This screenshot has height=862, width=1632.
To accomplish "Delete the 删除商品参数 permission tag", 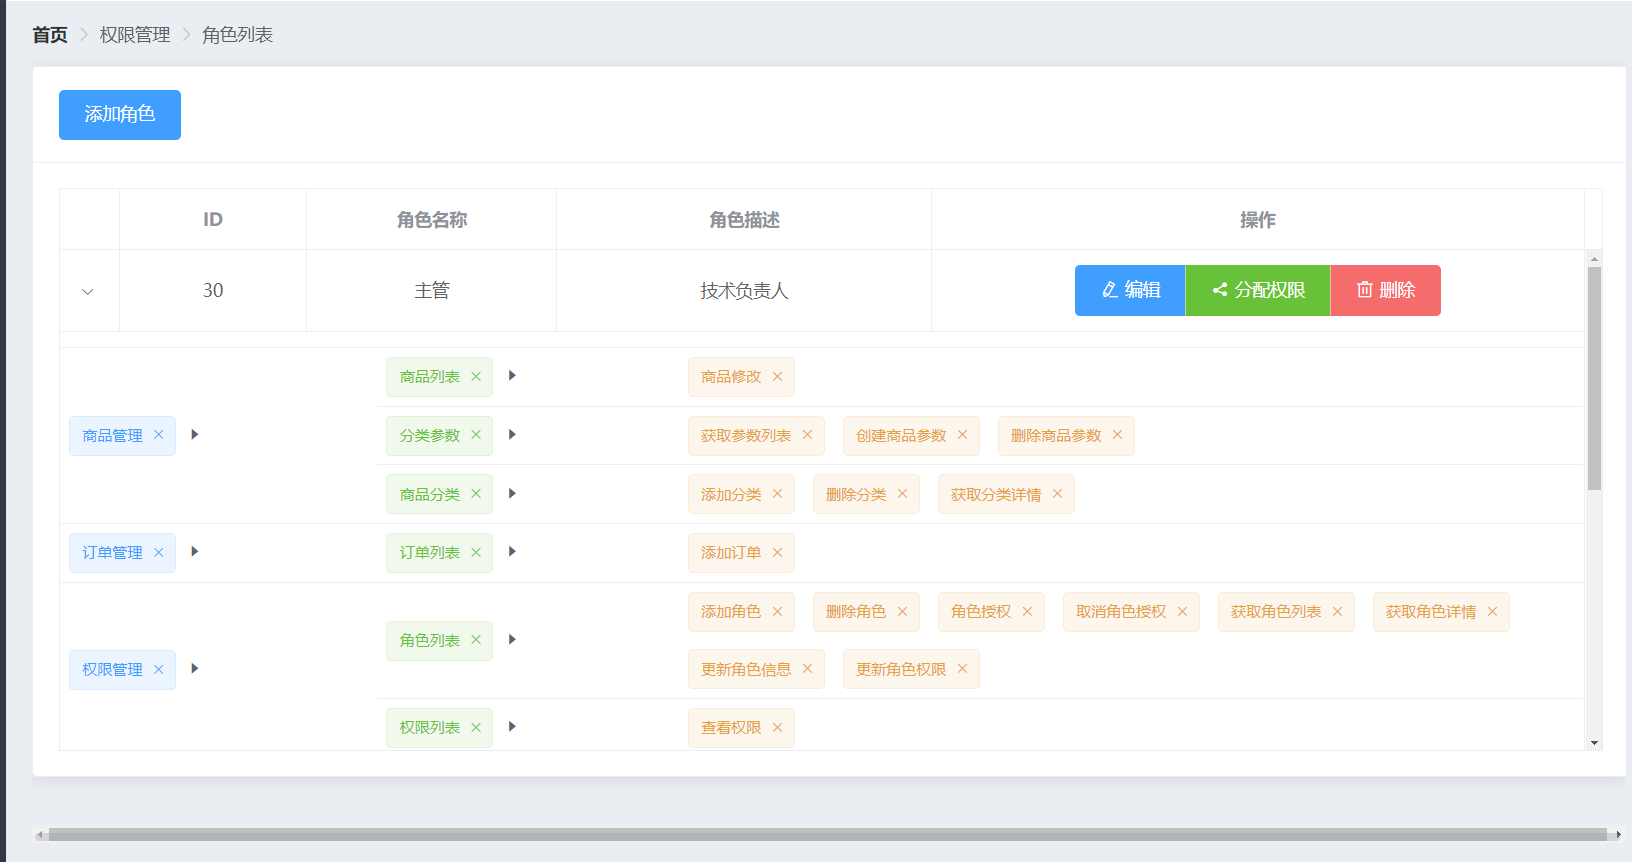I will pos(1117,435).
